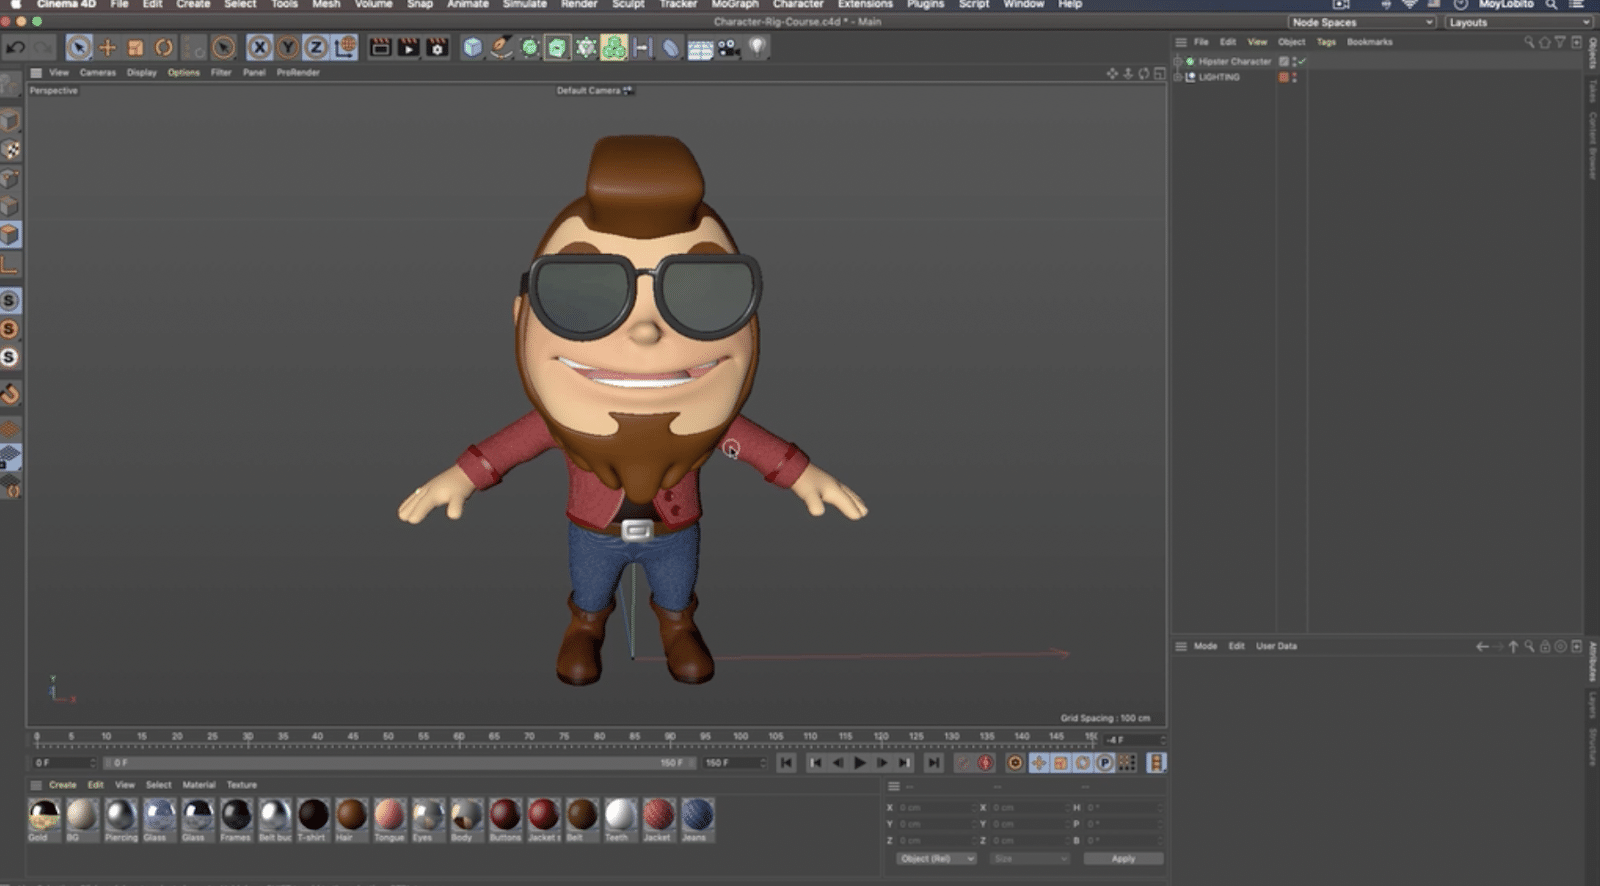
Task: Open the MoGraph menu
Action: (735, 5)
